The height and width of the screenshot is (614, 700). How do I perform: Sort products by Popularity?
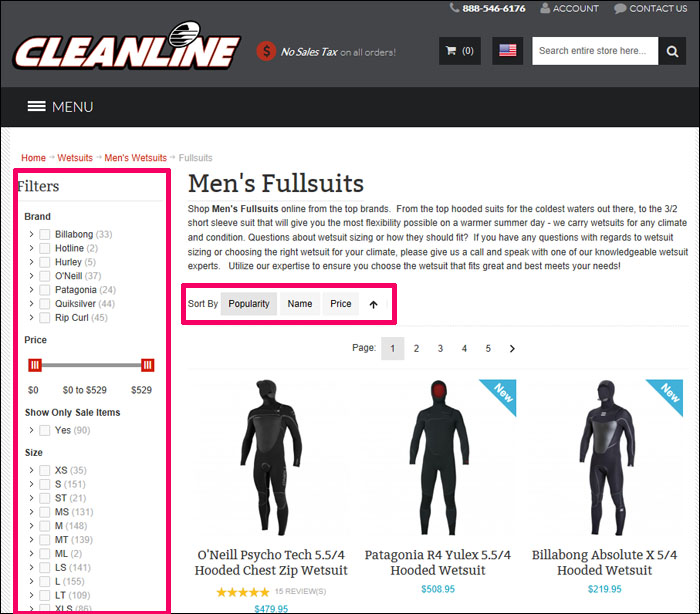(249, 304)
